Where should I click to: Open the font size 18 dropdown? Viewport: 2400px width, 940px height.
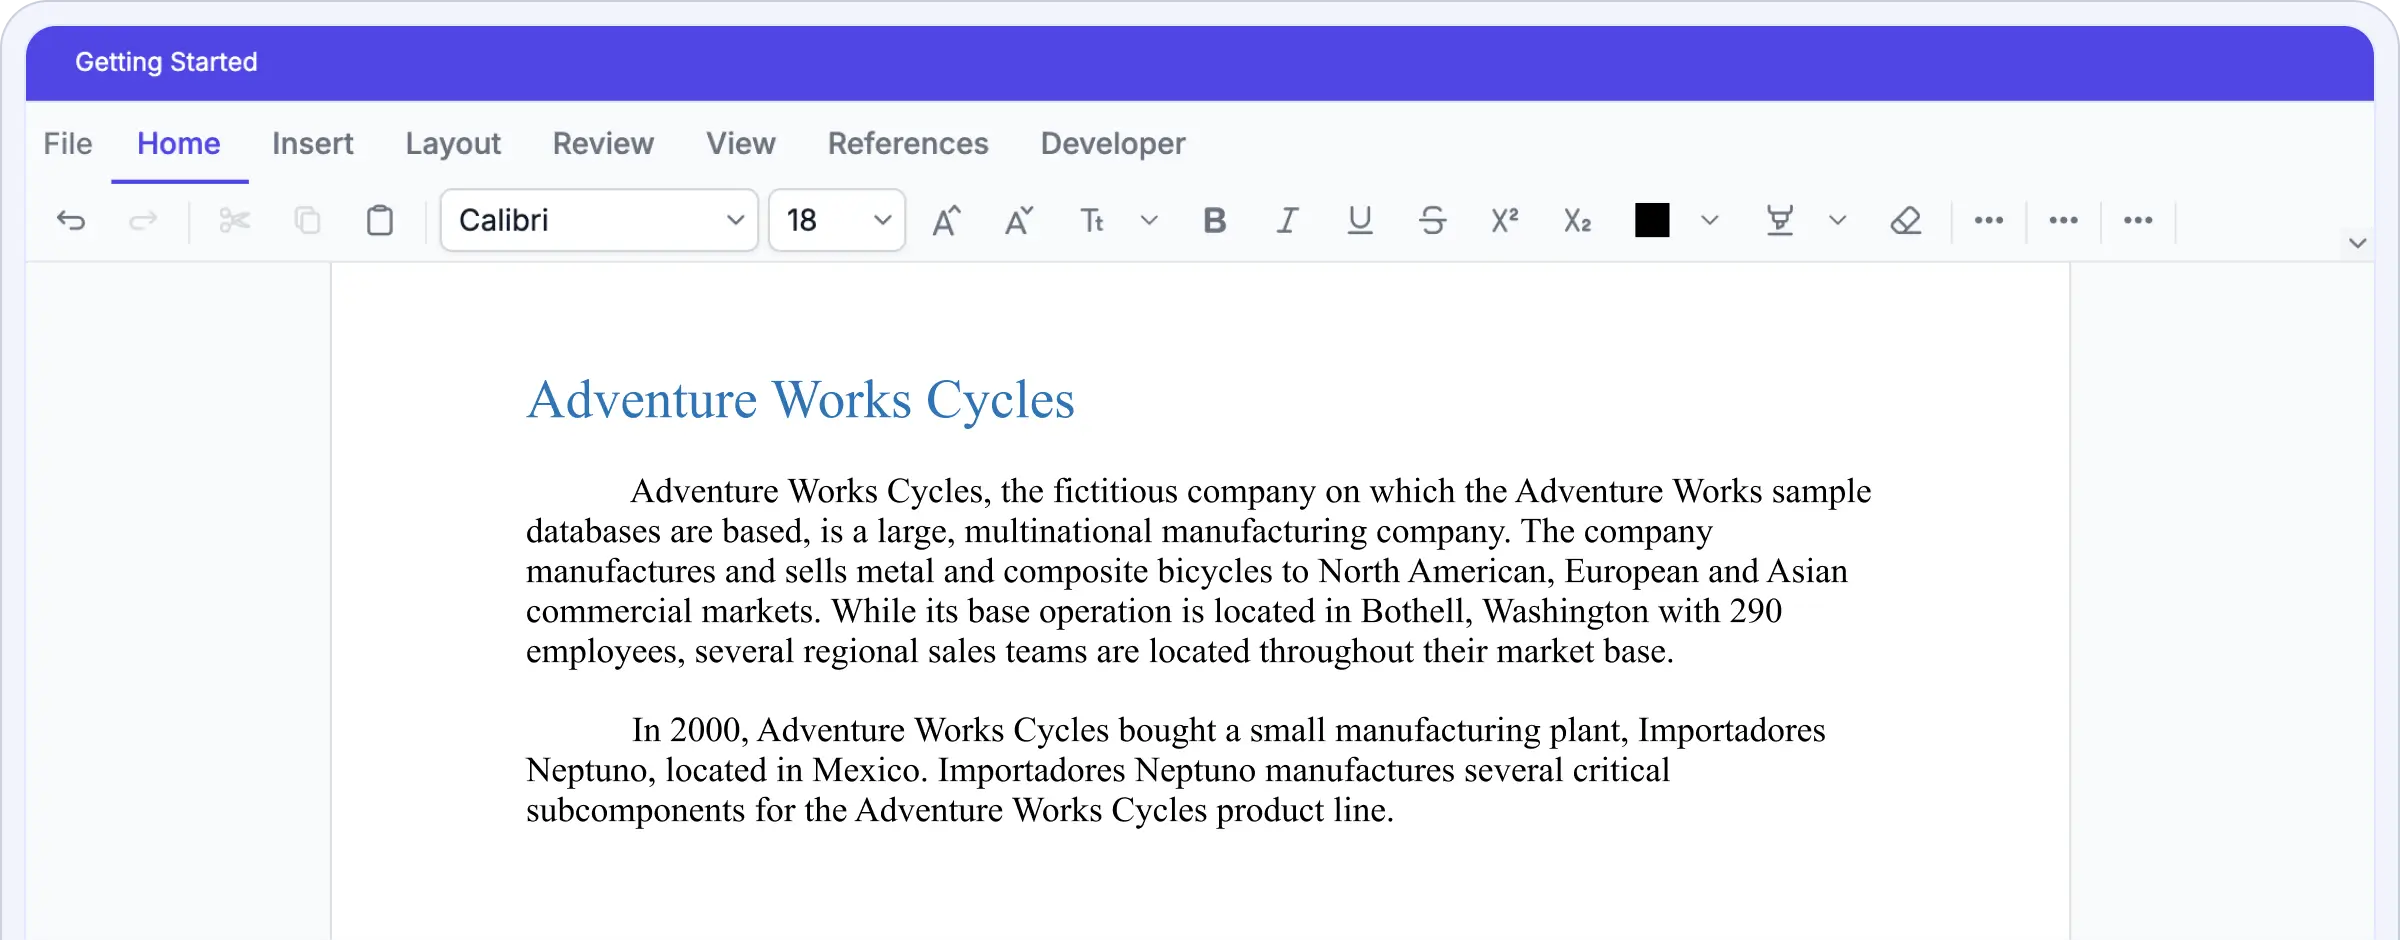click(x=837, y=220)
